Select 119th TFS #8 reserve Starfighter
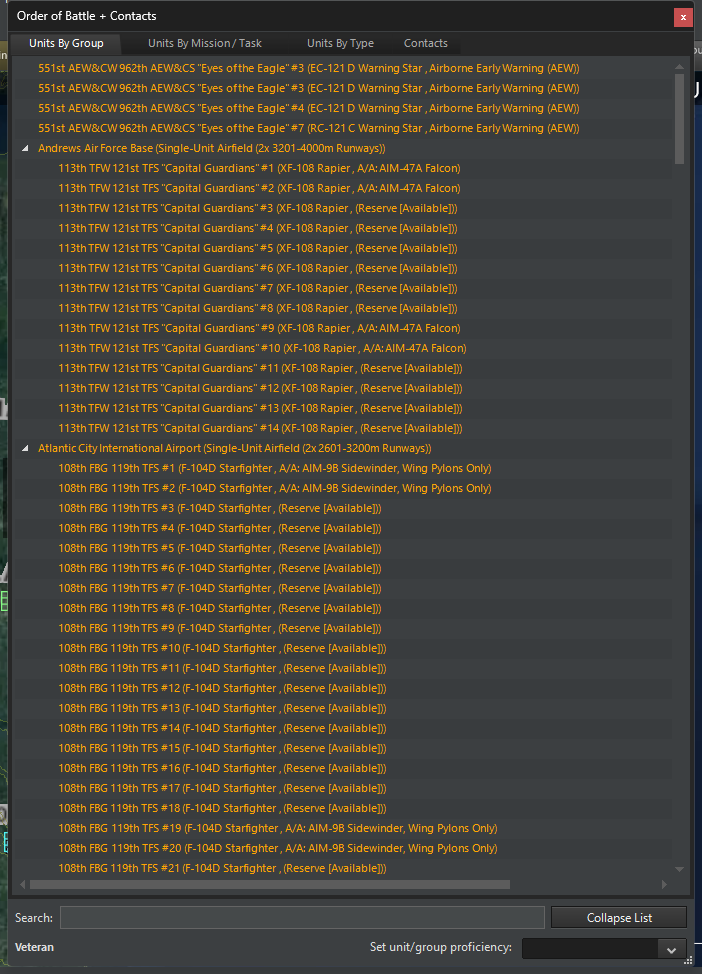 coord(220,608)
